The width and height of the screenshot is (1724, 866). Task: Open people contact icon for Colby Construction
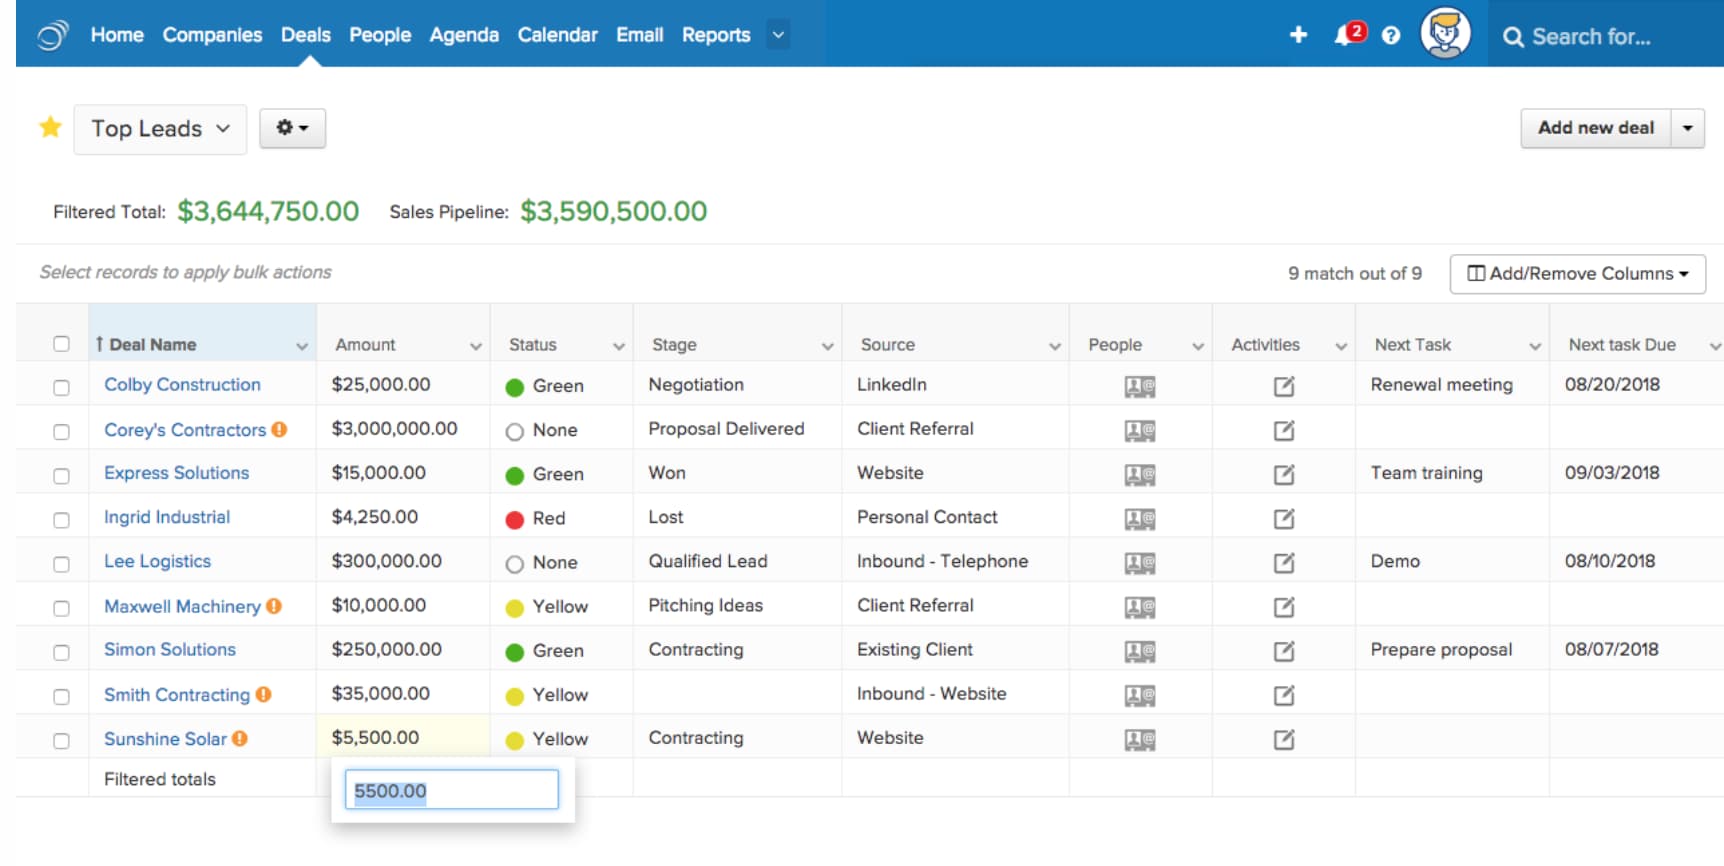(x=1139, y=386)
